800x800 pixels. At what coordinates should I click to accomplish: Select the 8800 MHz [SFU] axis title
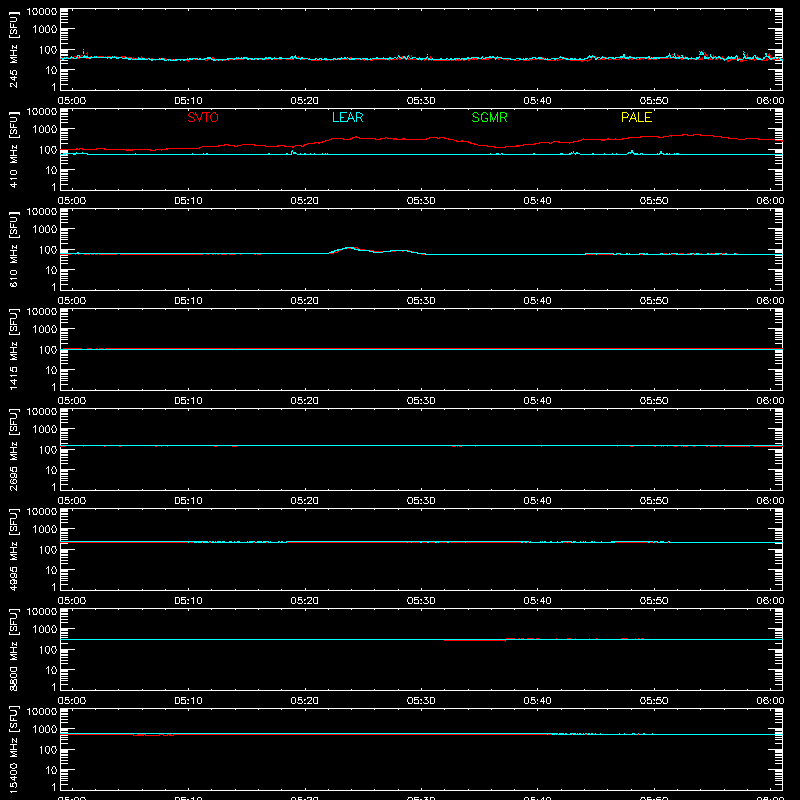[13, 649]
